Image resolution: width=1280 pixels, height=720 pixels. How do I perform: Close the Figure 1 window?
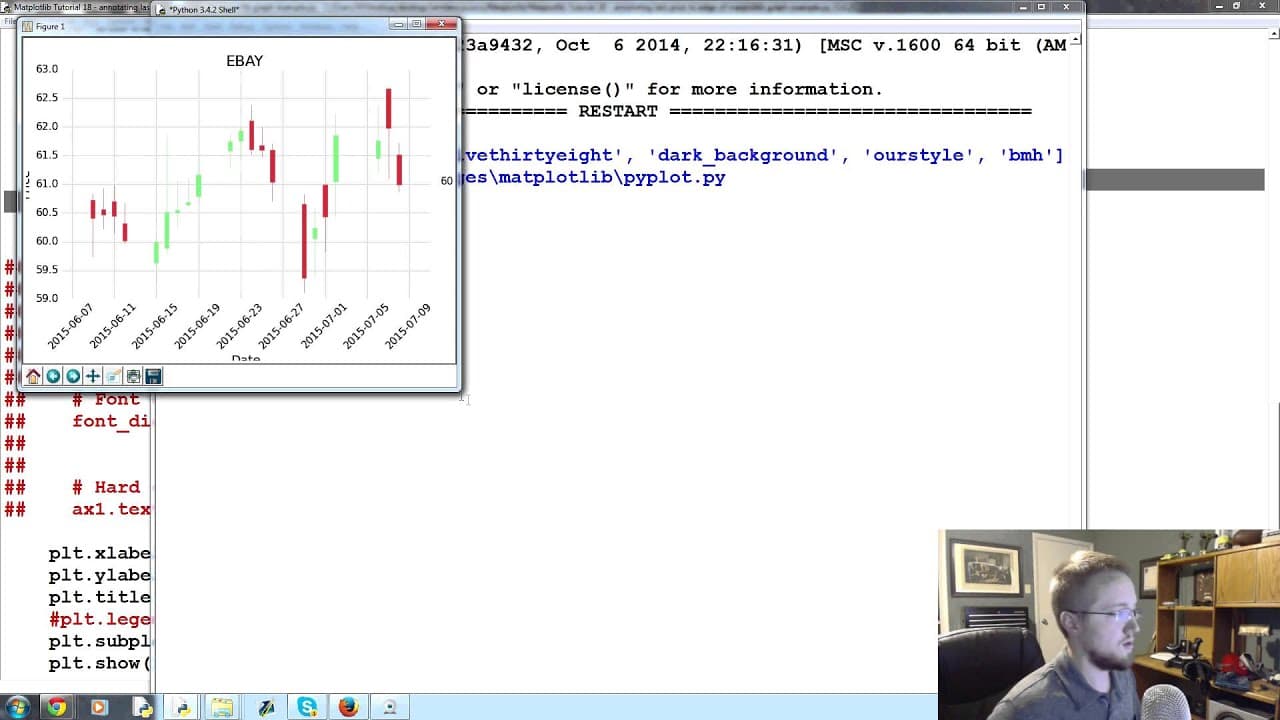point(442,24)
